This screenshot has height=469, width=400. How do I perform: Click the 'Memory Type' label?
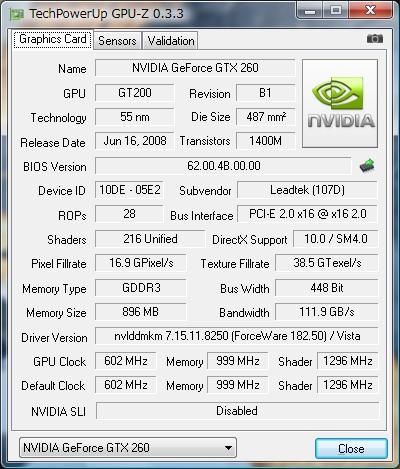(54, 289)
